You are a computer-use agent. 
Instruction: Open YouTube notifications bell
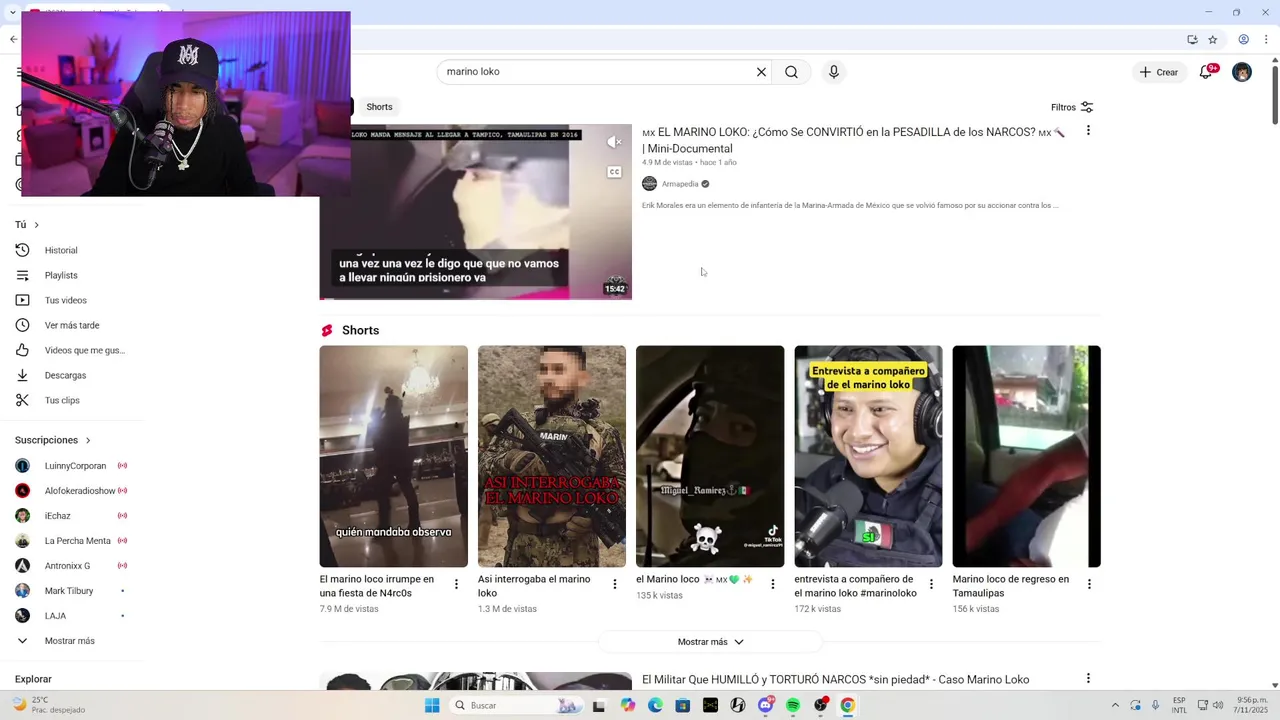(1207, 72)
